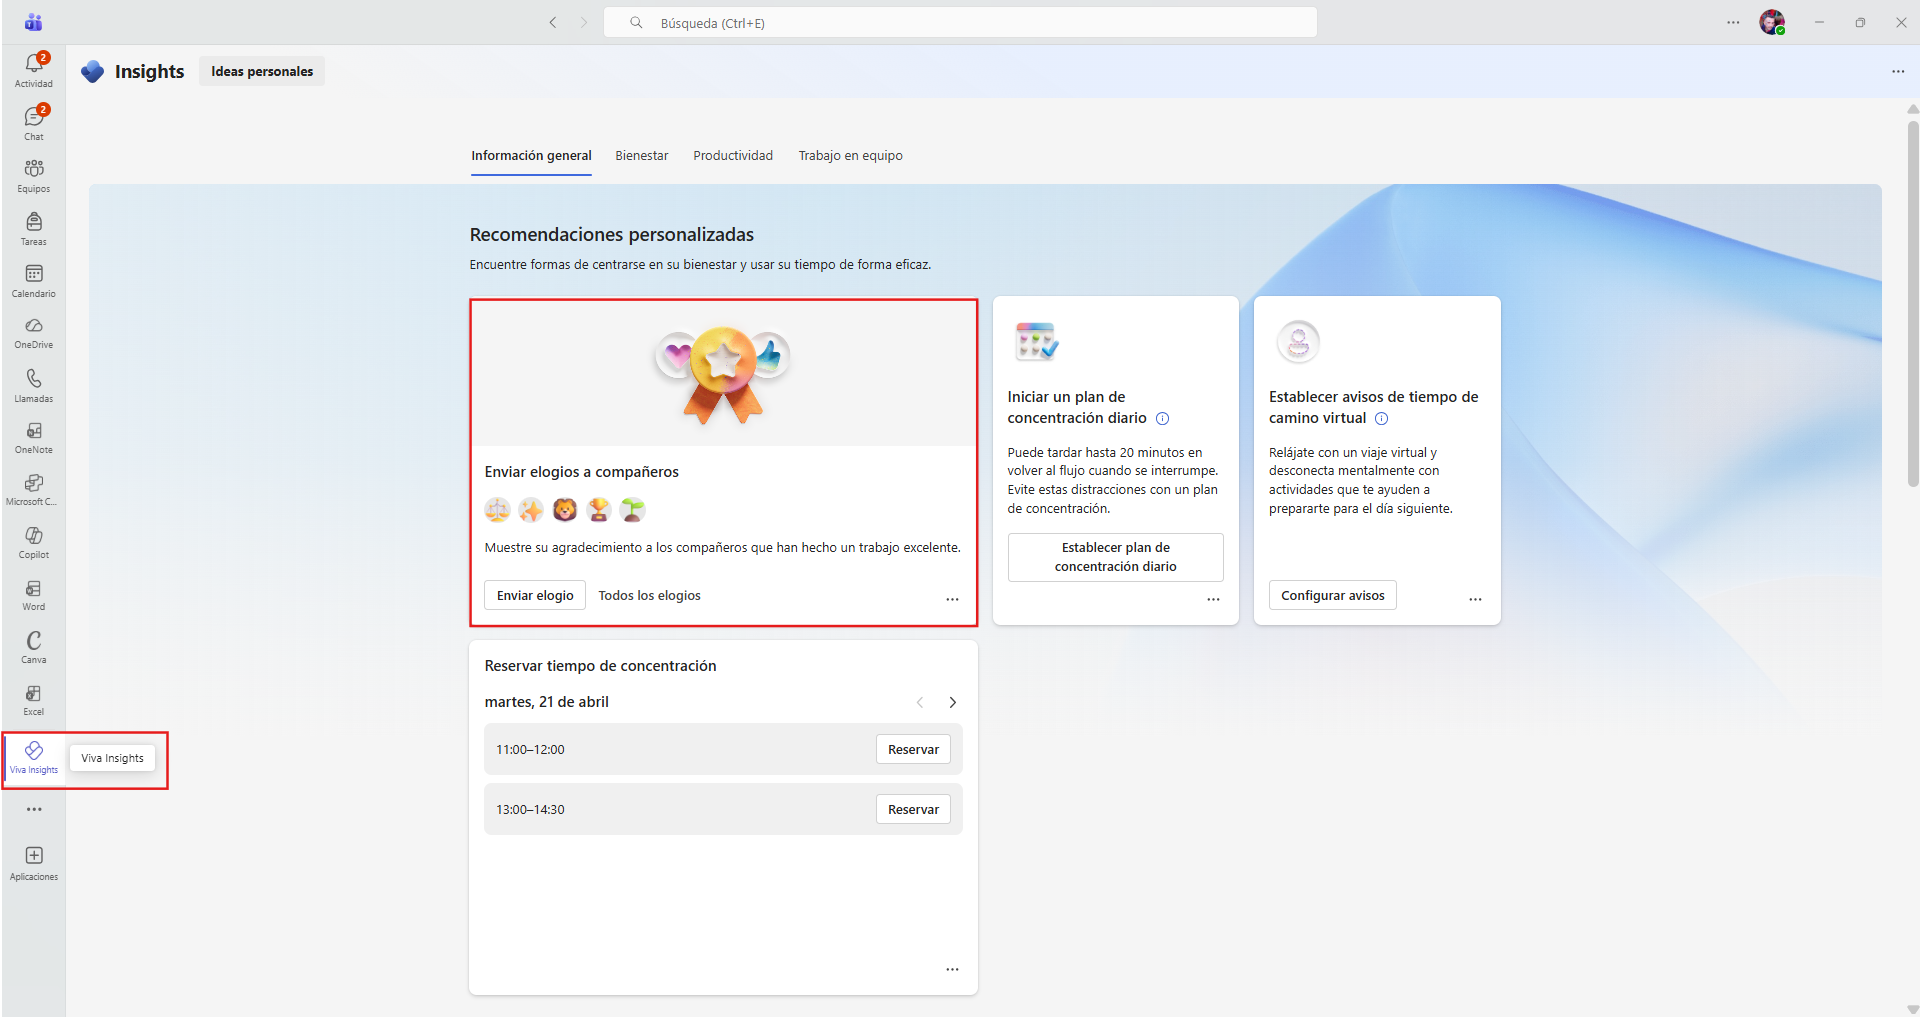Select the first praise badge icon
The width and height of the screenshot is (1920, 1017).
tap(497, 510)
